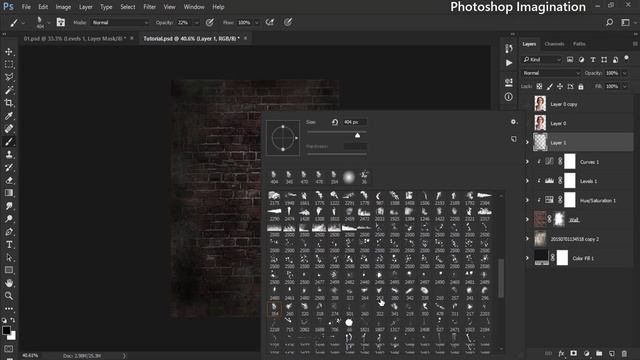Click the brush Size input field
This screenshot has width=640, height=360.
[x=354, y=122]
